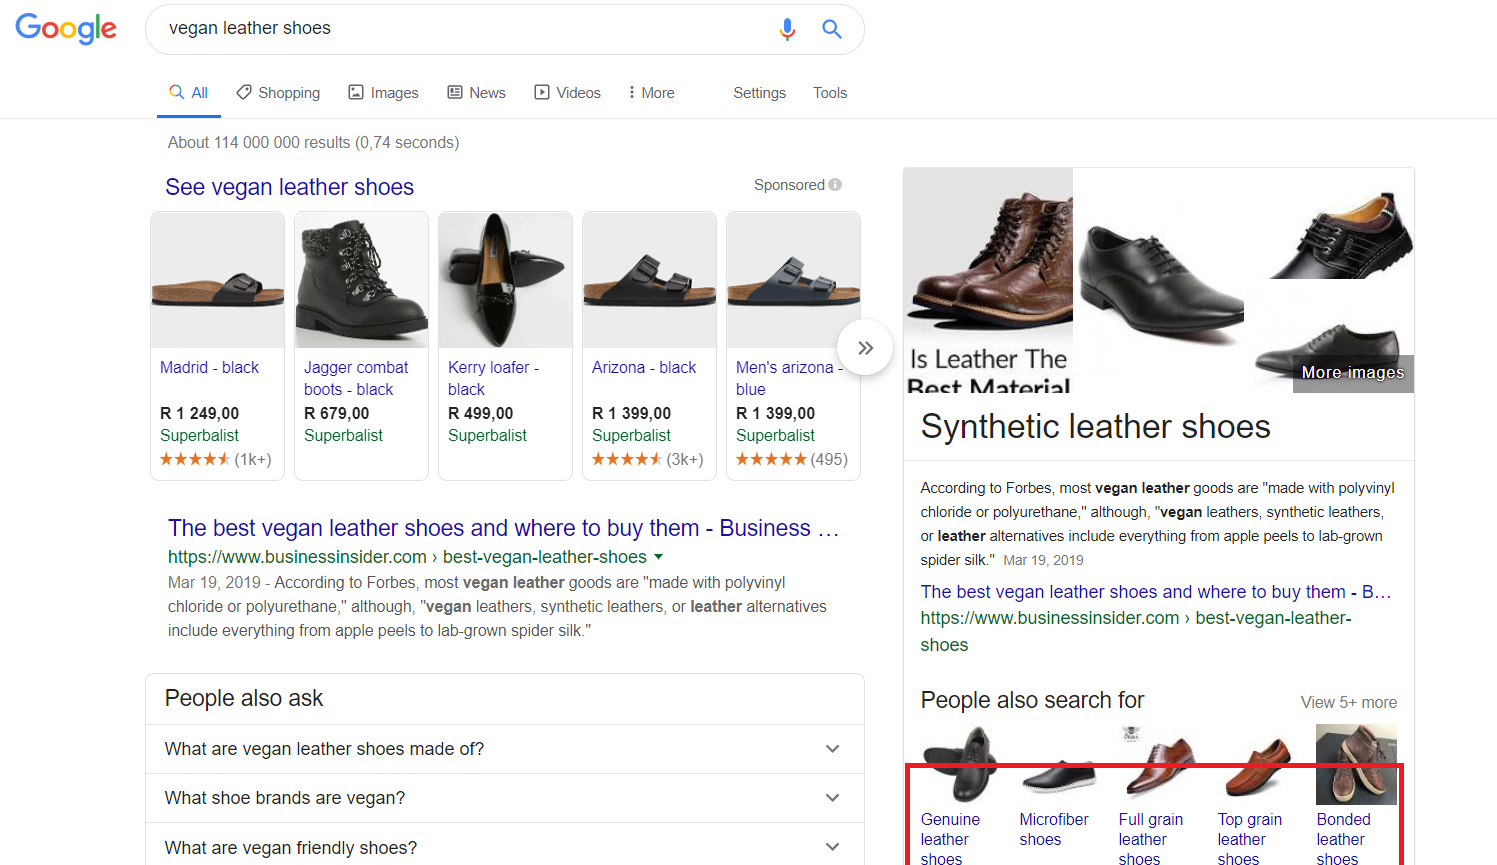This screenshot has width=1497, height=865.
Task: Open See vegan leather shoes heading link
Action: 289,187
